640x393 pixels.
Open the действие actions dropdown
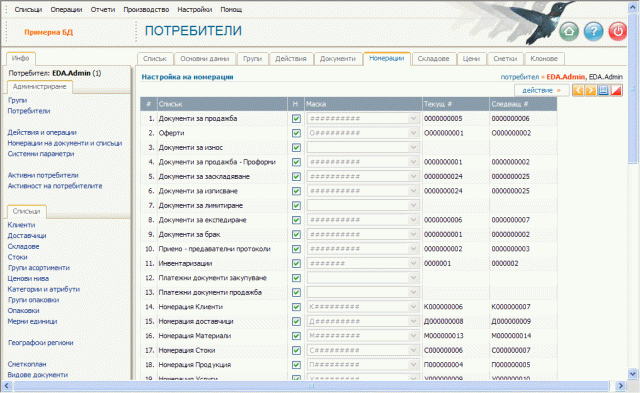coord(541,91)
